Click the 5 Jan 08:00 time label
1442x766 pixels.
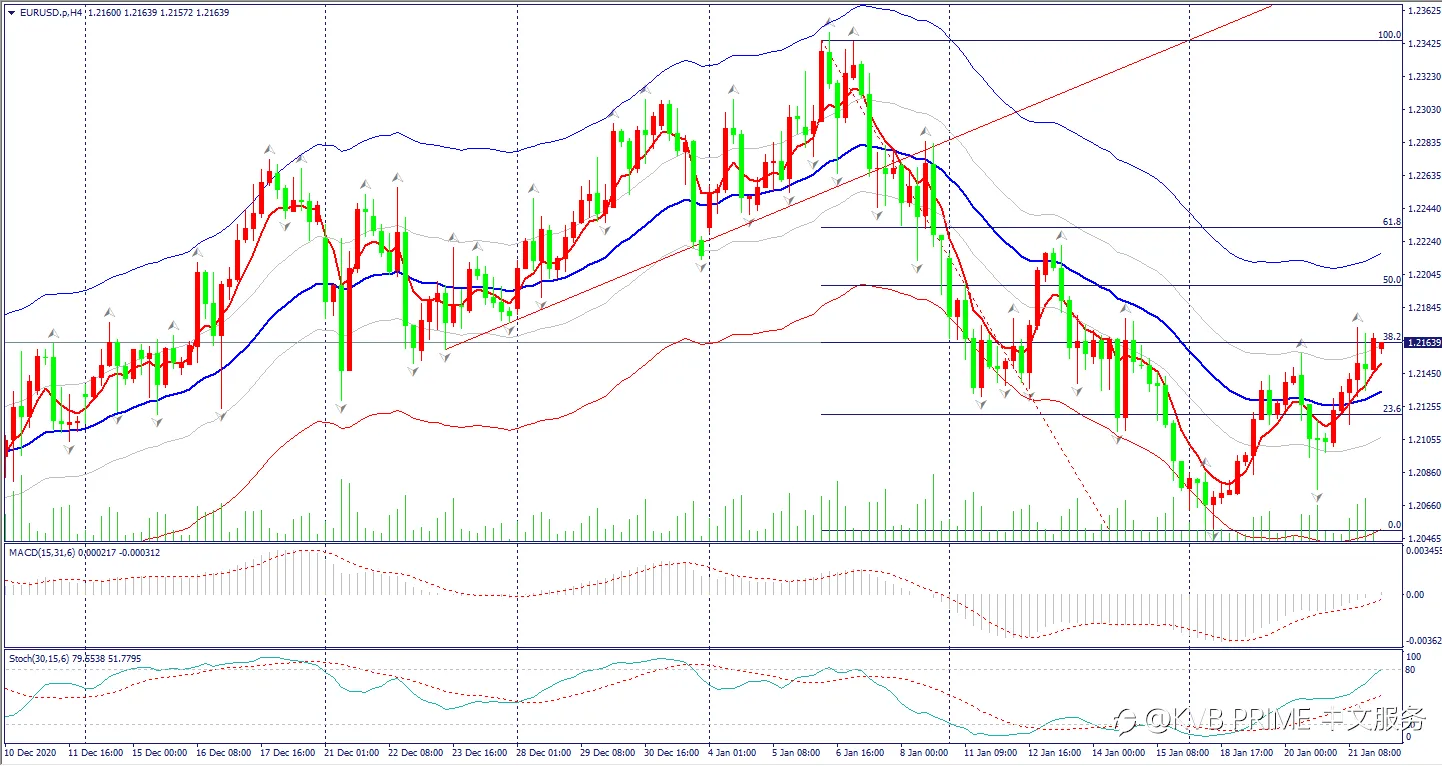click(797, 751)
